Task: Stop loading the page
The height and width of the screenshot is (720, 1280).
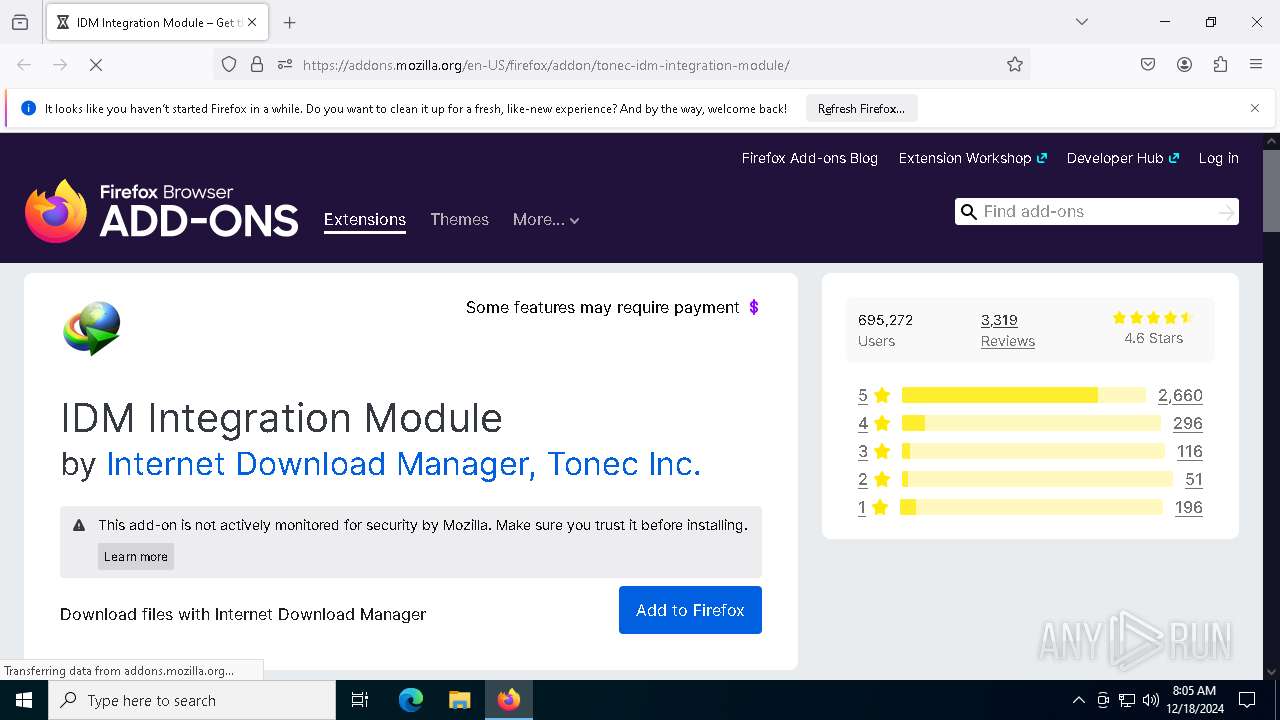Action: coord(96,65)
